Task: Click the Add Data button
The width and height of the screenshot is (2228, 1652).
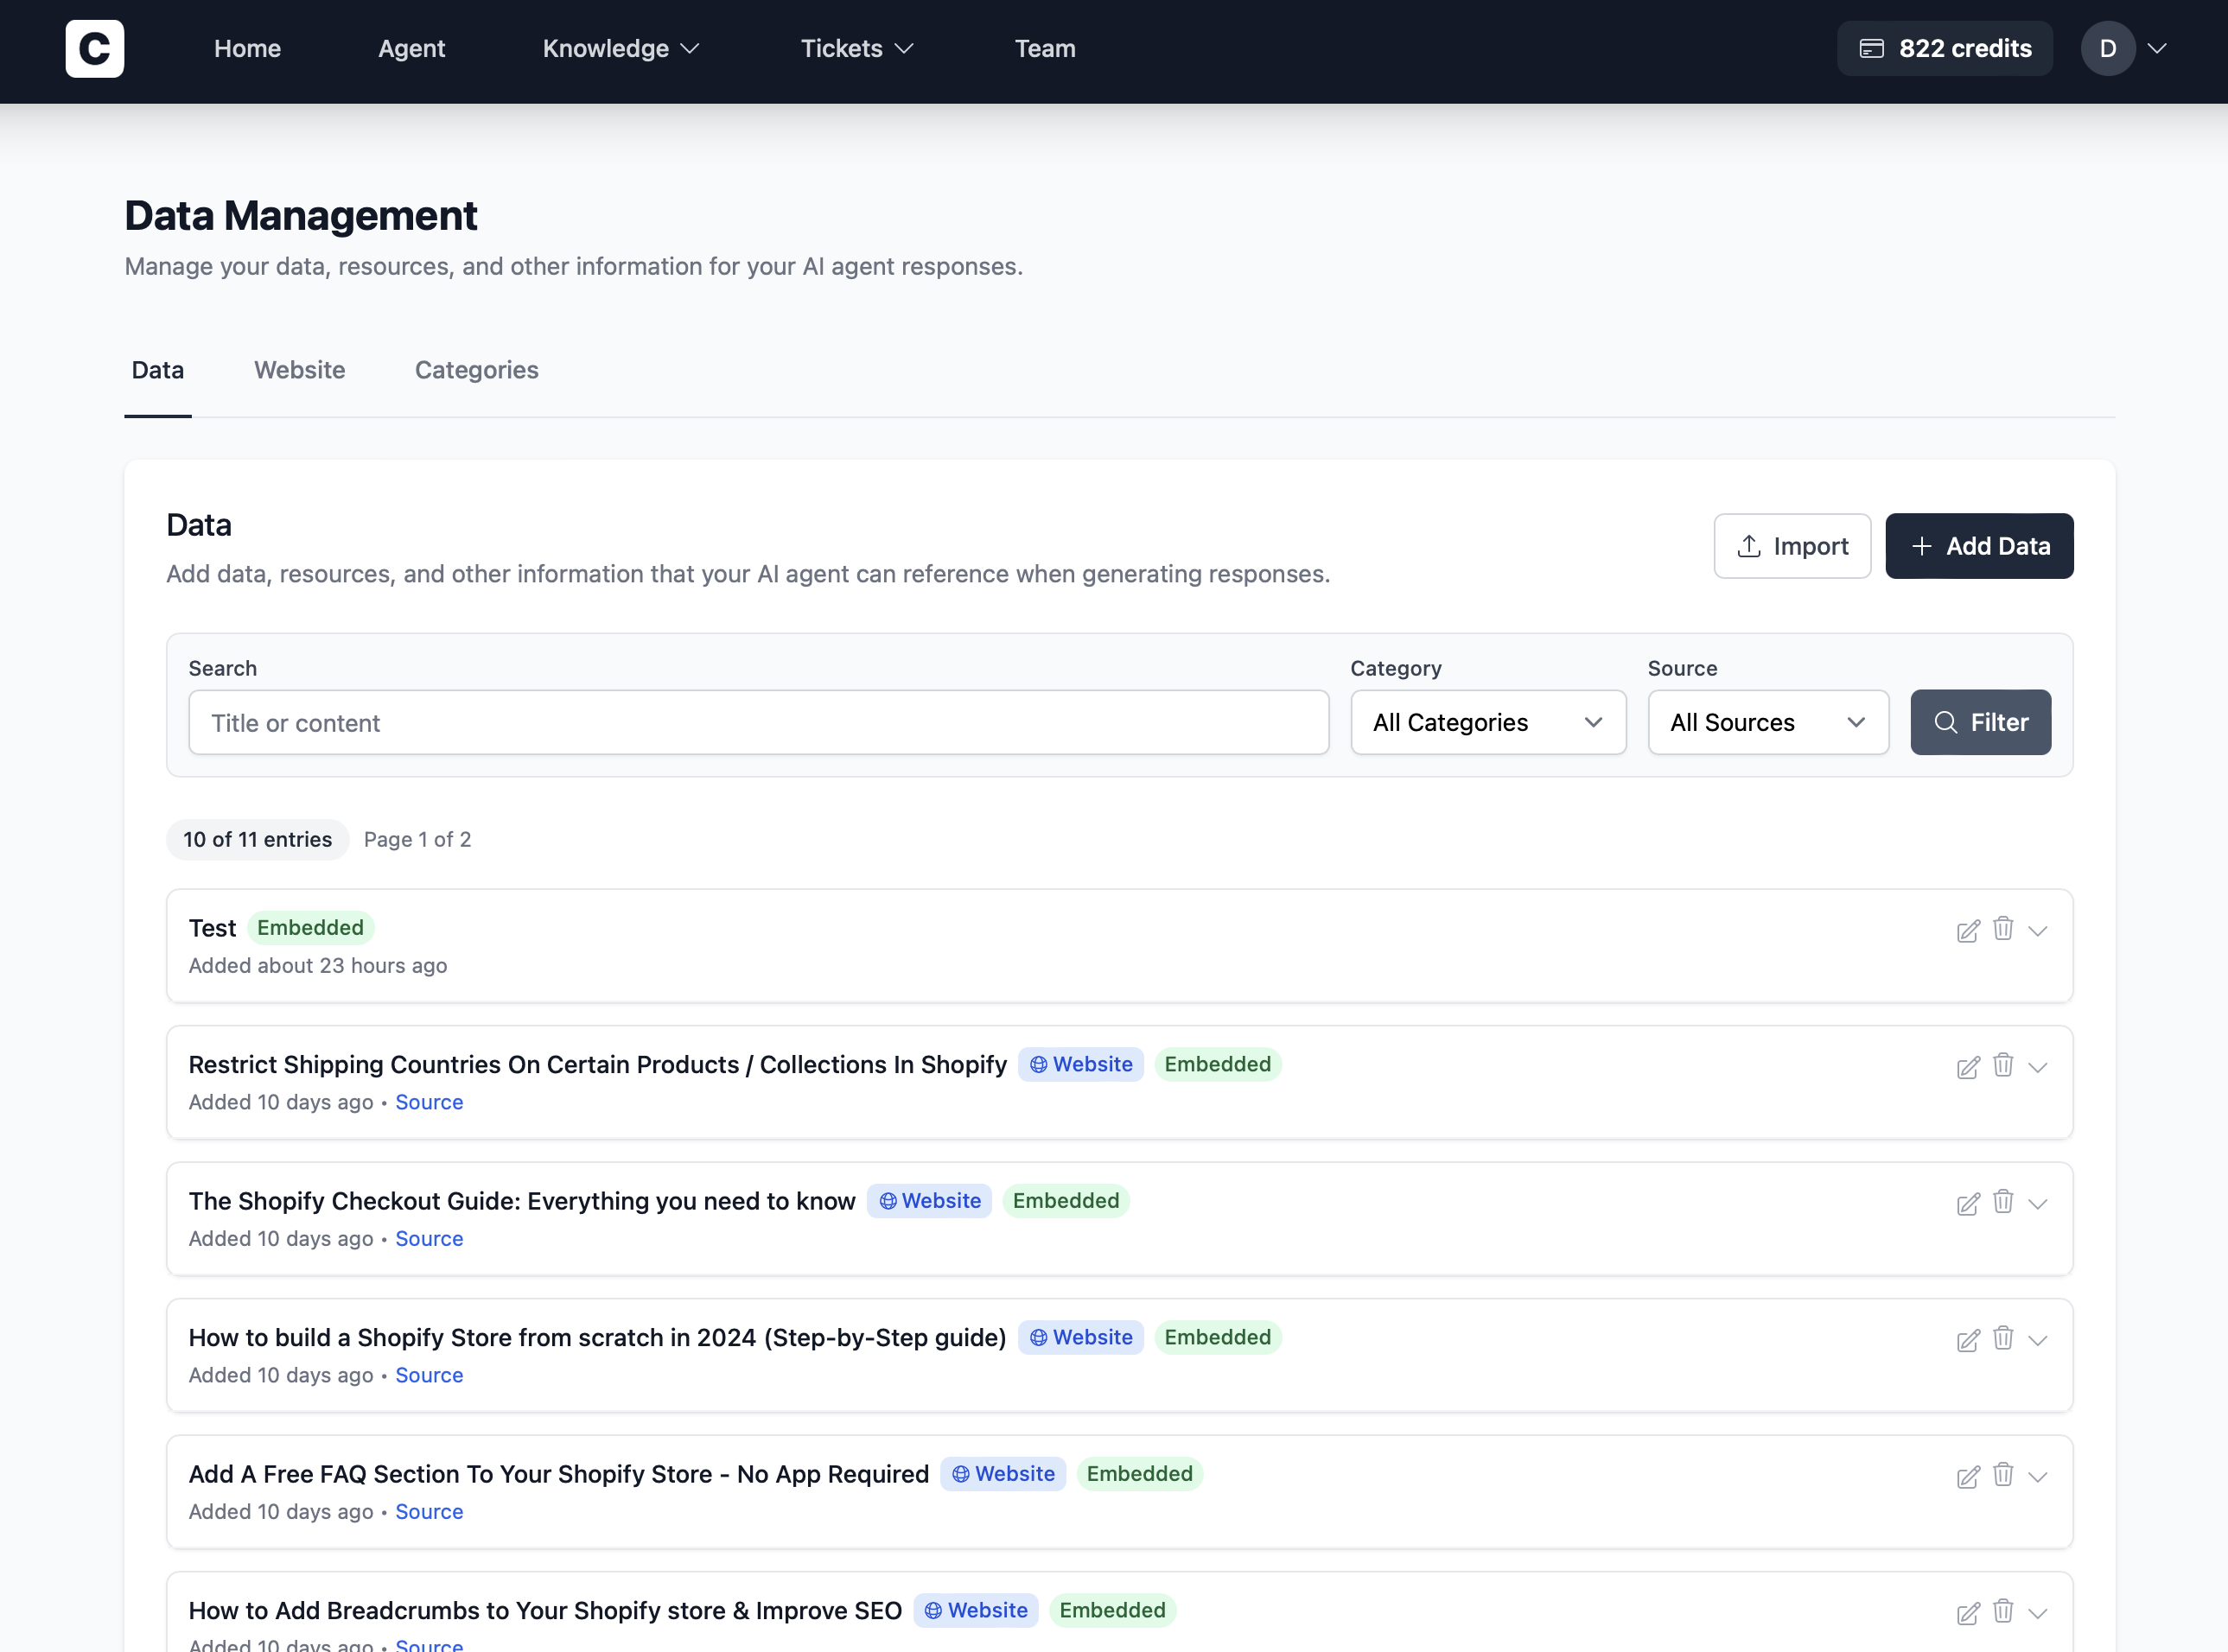Action: tap(1978, 546)
